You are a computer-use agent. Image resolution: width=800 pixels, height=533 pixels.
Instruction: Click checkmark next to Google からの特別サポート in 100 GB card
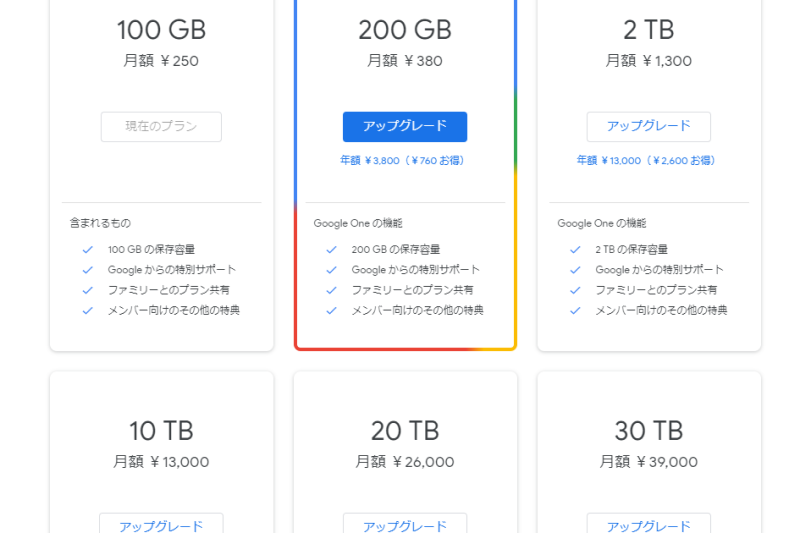click(88, 270)
